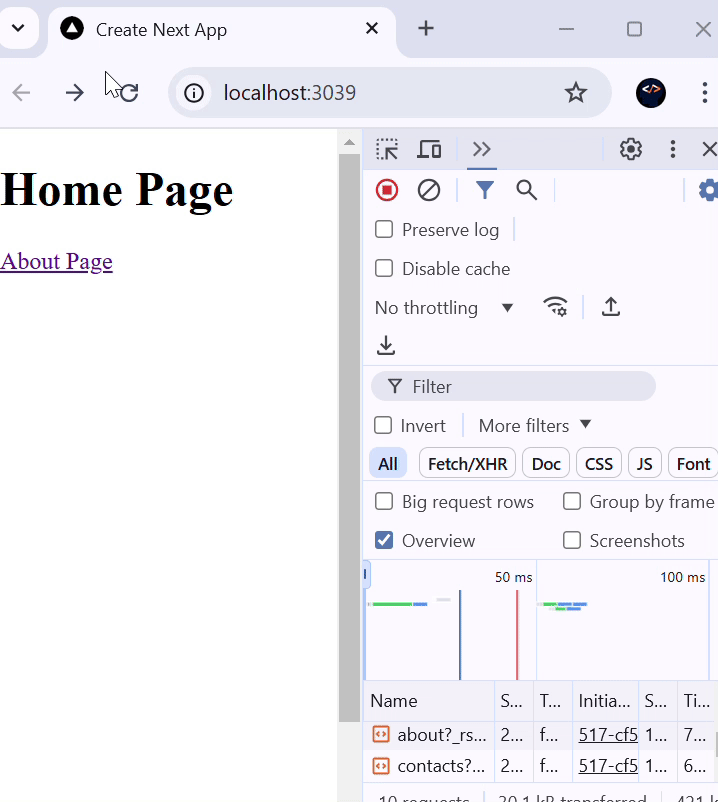The height and width of the screenshot is (802, 718).
Task: Select the Fetch/XHR filter tab
Action: click(467, 464)
